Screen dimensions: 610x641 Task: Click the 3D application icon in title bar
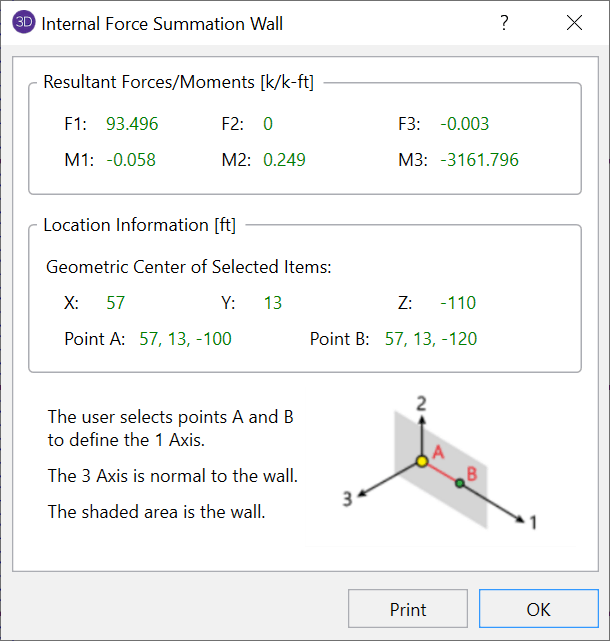click(24, 23)
